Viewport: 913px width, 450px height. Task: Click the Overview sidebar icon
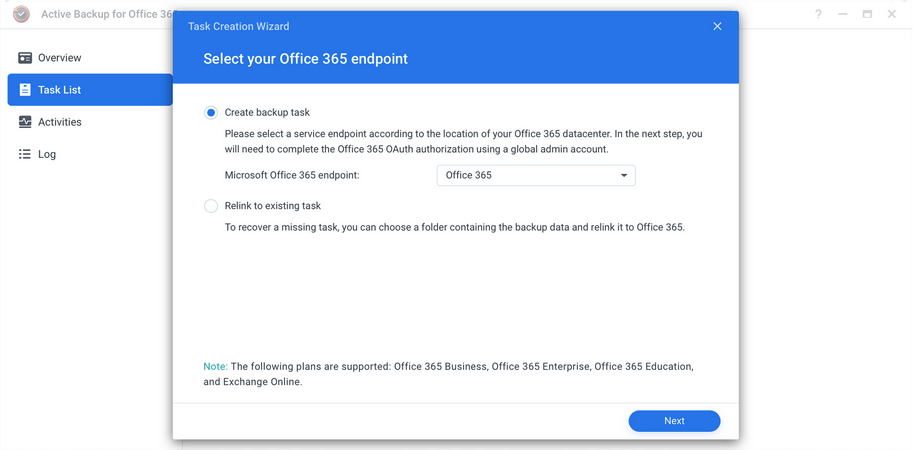click(x=25, y=58)
